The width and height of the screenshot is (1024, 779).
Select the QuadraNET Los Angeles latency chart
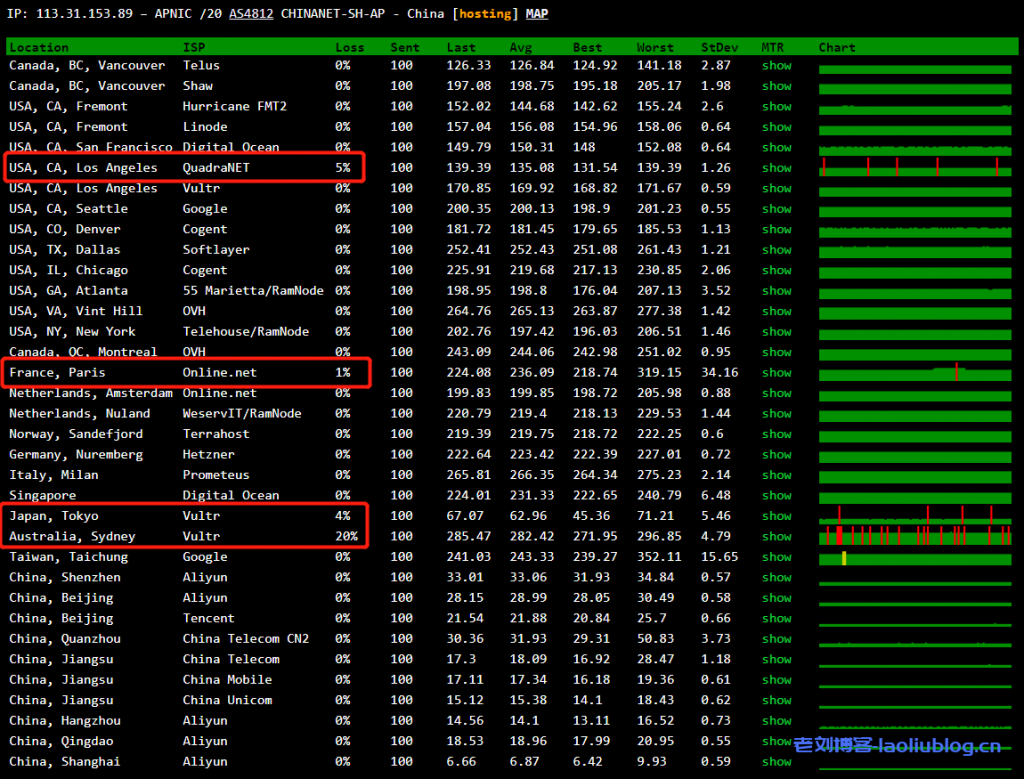point(915,168)
